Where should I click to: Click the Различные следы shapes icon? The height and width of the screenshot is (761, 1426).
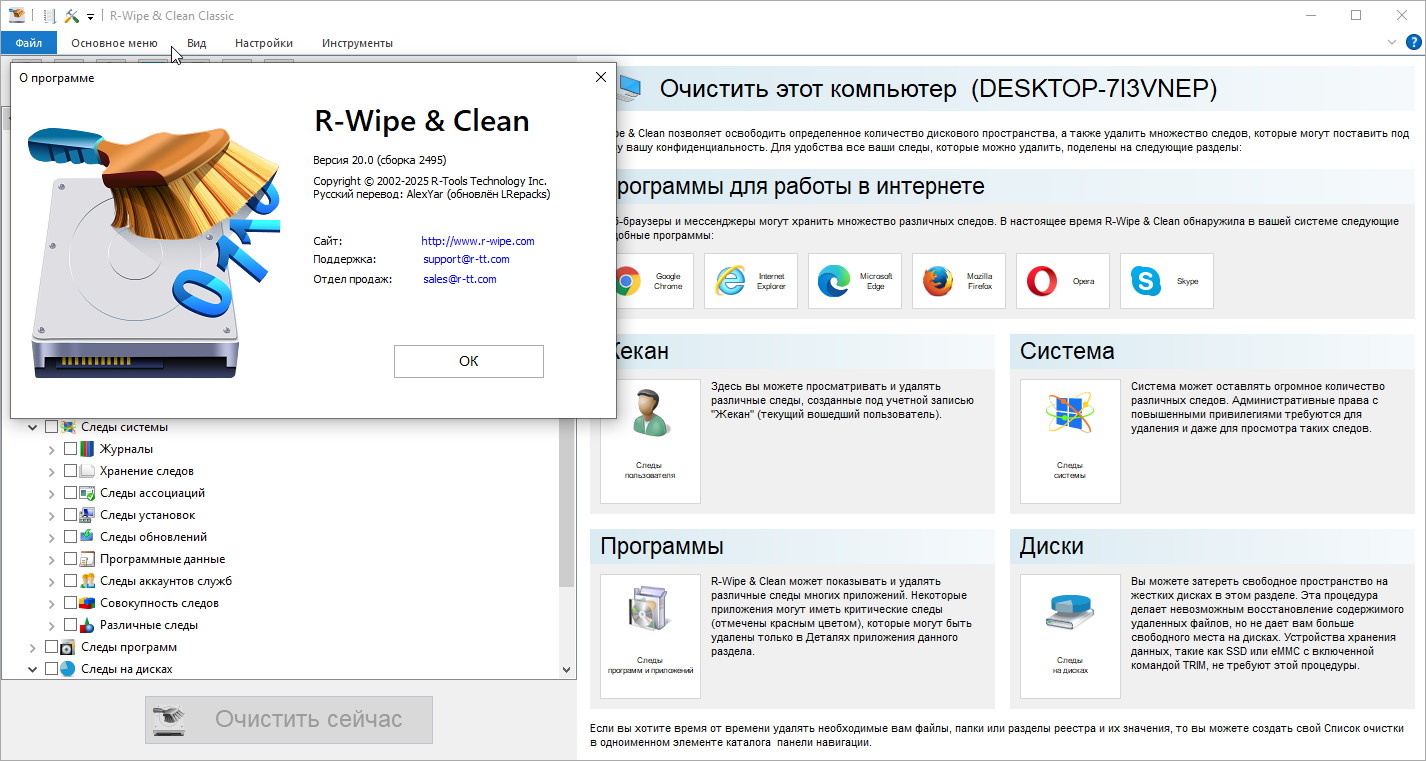click(87, 625)
